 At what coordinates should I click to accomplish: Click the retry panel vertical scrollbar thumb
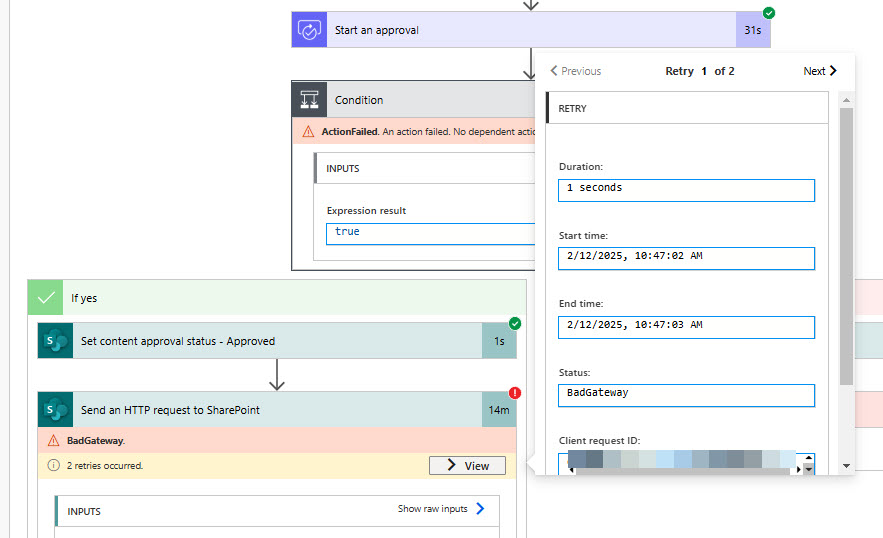point(846,246)
